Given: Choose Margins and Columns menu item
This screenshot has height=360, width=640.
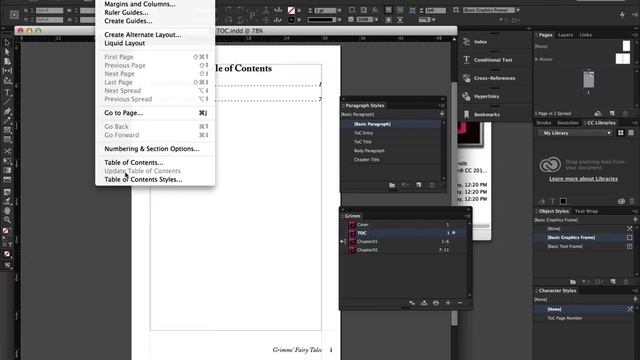Looking at the screenshot, I should tap(140, 4).
